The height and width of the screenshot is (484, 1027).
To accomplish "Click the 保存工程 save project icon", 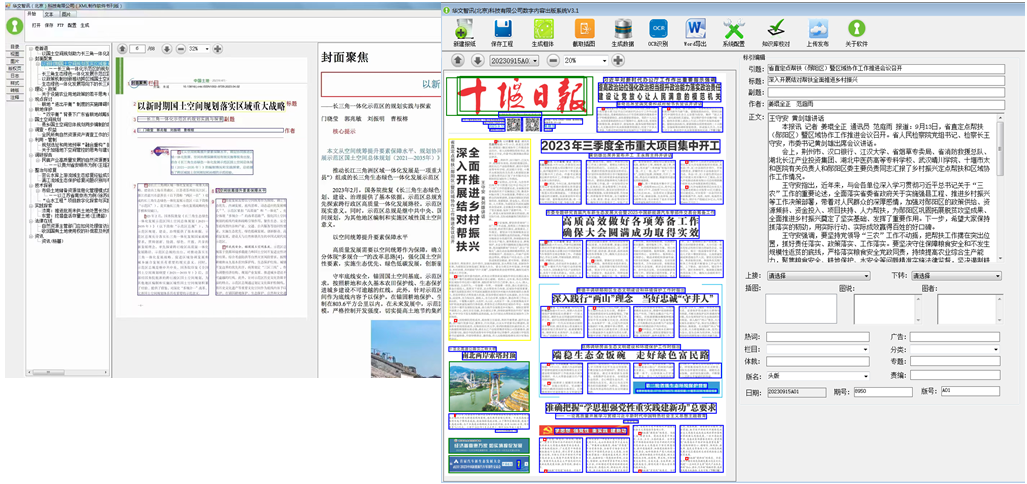I will click(503, 32).
